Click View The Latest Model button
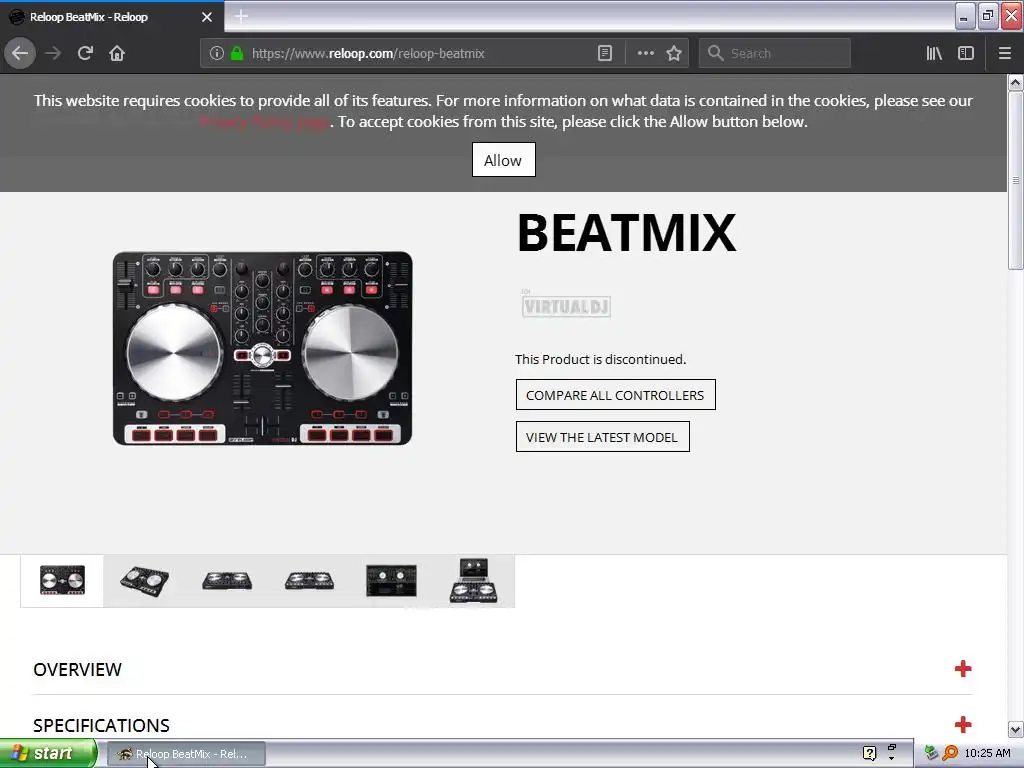Screen dimensions: 1024x768 [x=602, y=437]
